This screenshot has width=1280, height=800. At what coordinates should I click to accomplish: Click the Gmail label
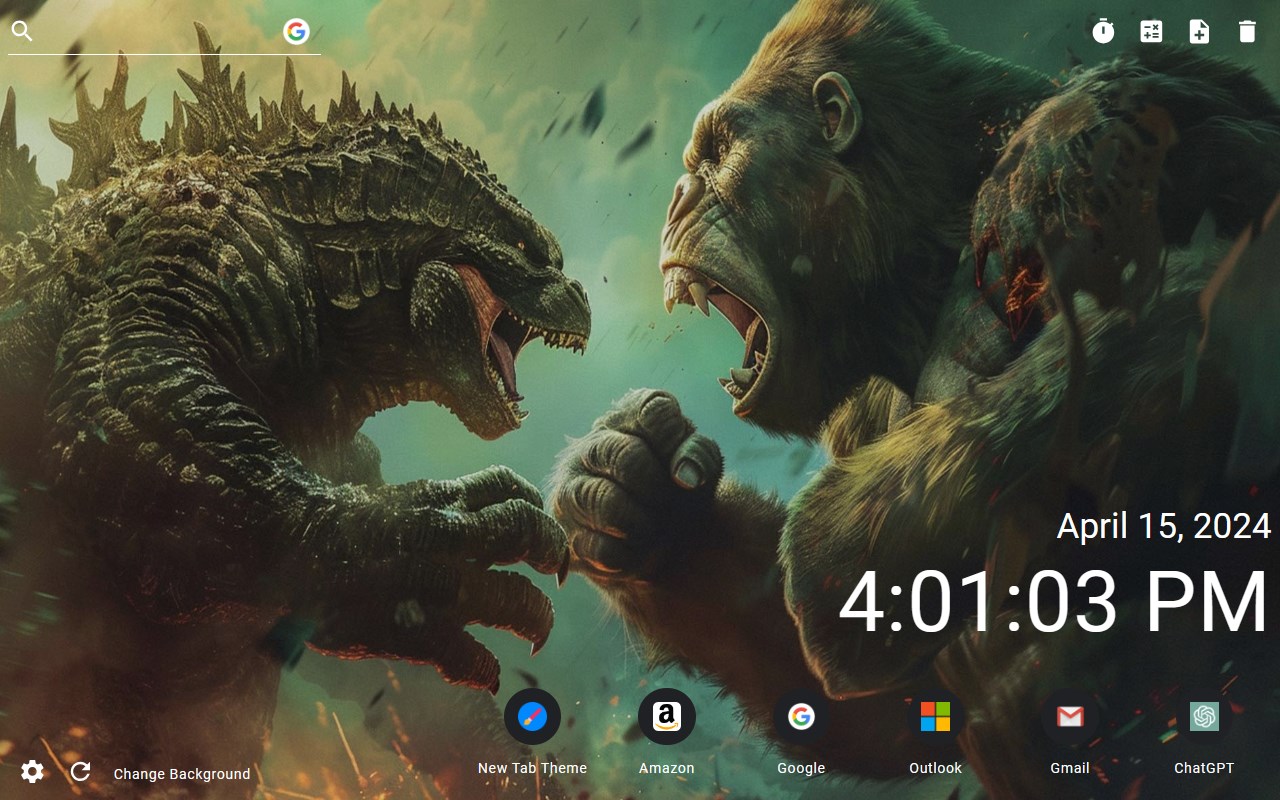(1070, 768)
